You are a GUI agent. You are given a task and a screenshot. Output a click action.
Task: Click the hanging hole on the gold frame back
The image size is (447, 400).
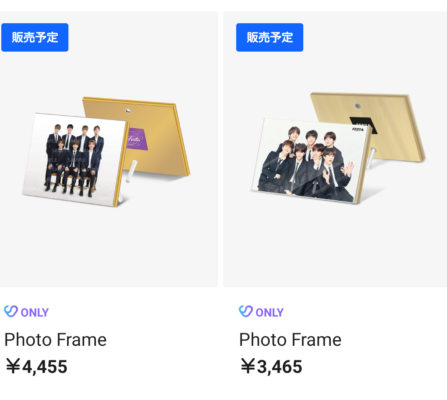(128, 110)
